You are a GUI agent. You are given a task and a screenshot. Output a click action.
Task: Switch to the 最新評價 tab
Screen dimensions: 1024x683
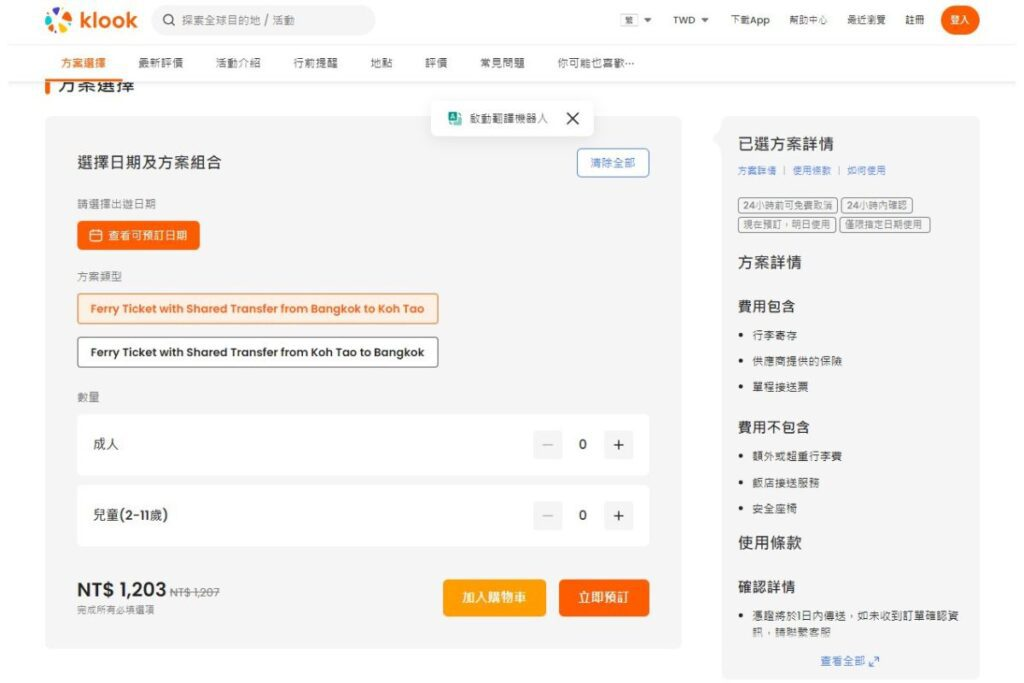(x=161, y=63)
